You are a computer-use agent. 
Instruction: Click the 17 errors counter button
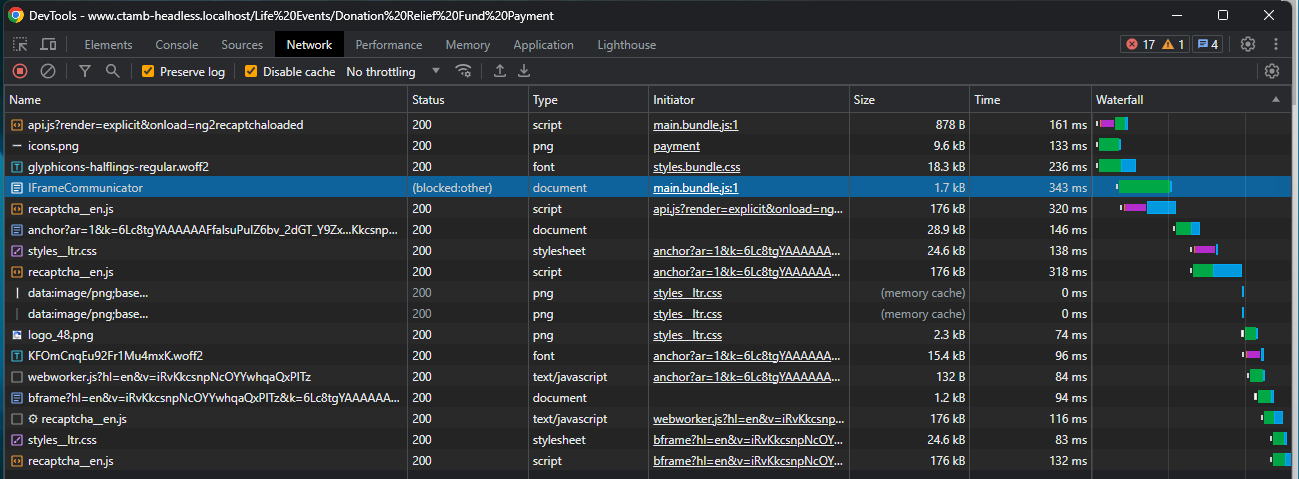click(1141, 44)
